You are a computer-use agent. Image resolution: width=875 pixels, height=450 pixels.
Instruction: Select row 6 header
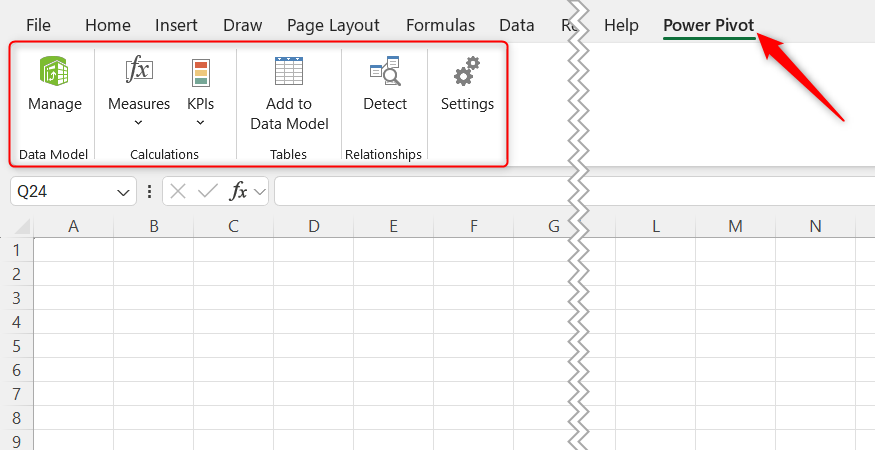click(17, 370)
